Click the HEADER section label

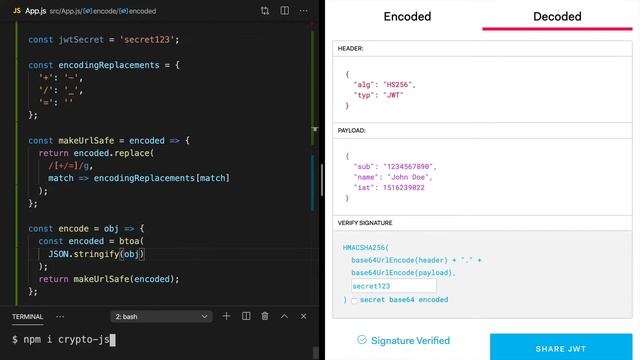pos(350,49)
